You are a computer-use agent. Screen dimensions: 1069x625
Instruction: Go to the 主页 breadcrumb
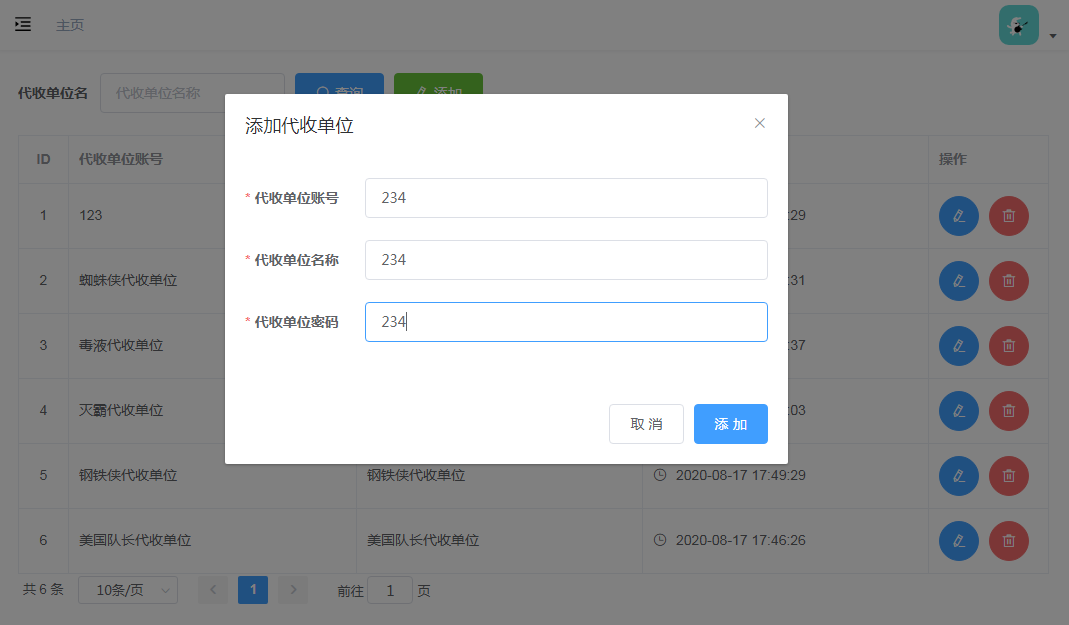70,24
